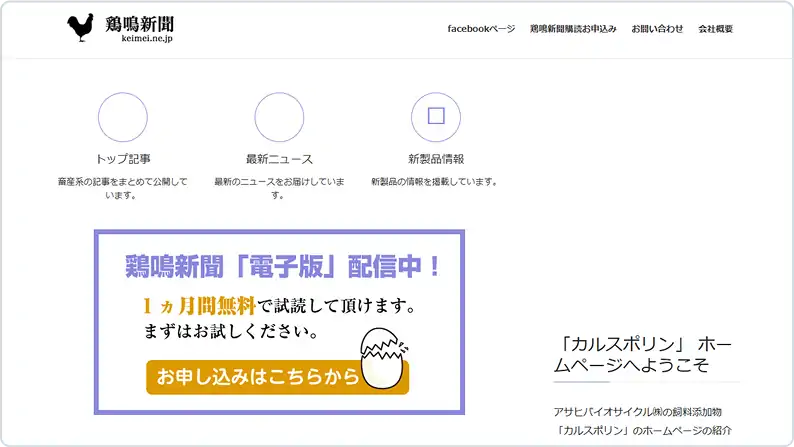Click the アサヒバイオサイクル㈱の飼料添加物 text
This screenshot has height=447, width=794.
[637, 411]
